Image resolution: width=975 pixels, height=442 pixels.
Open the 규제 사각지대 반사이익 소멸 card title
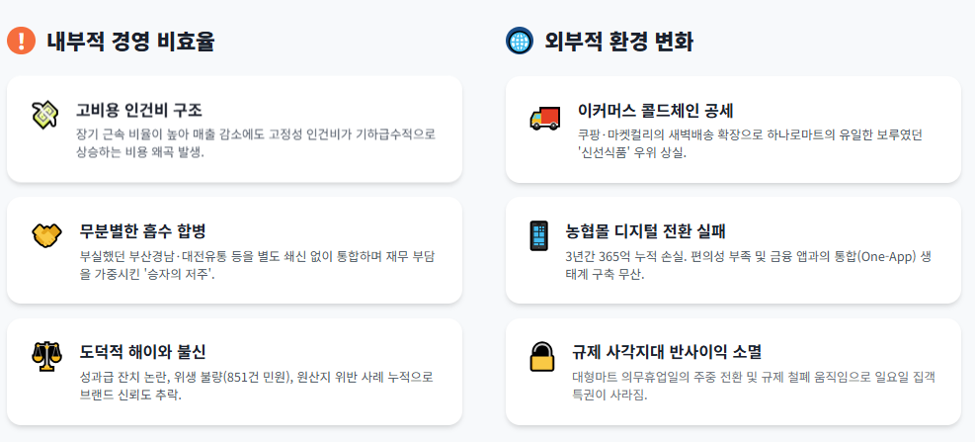coord(667,352)
